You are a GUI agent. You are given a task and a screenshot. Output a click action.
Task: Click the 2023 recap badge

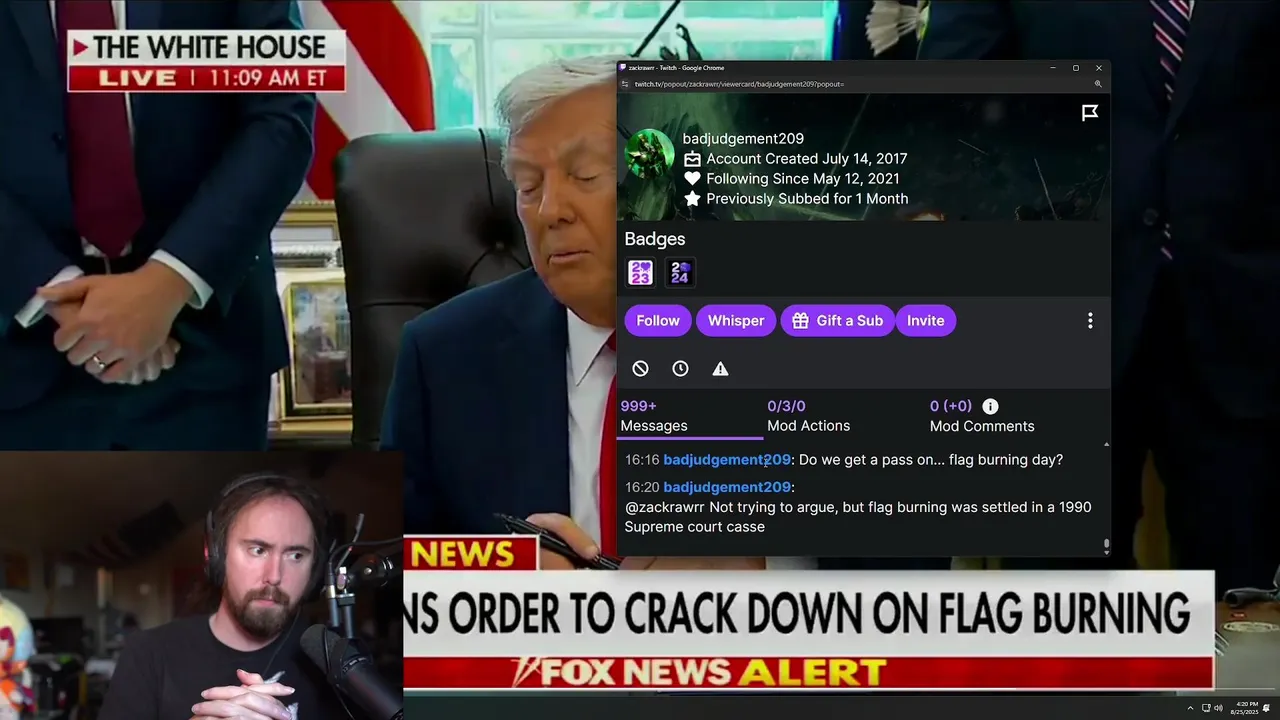[x=640, y=272]
